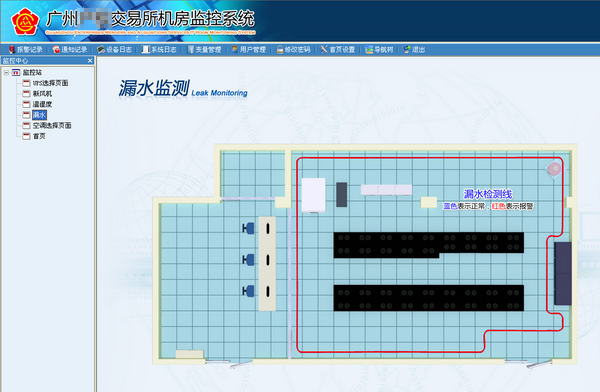Open 温湿度 tree item
This screenshot has height=392, width=600.
[42, 104]
